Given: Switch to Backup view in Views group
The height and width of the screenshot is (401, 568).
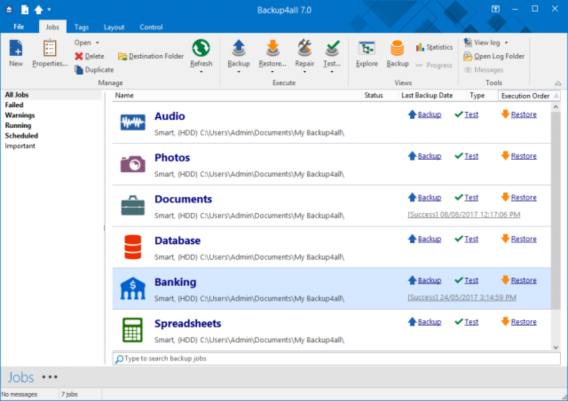Looking at the screenshot, I should click(397, 54).
